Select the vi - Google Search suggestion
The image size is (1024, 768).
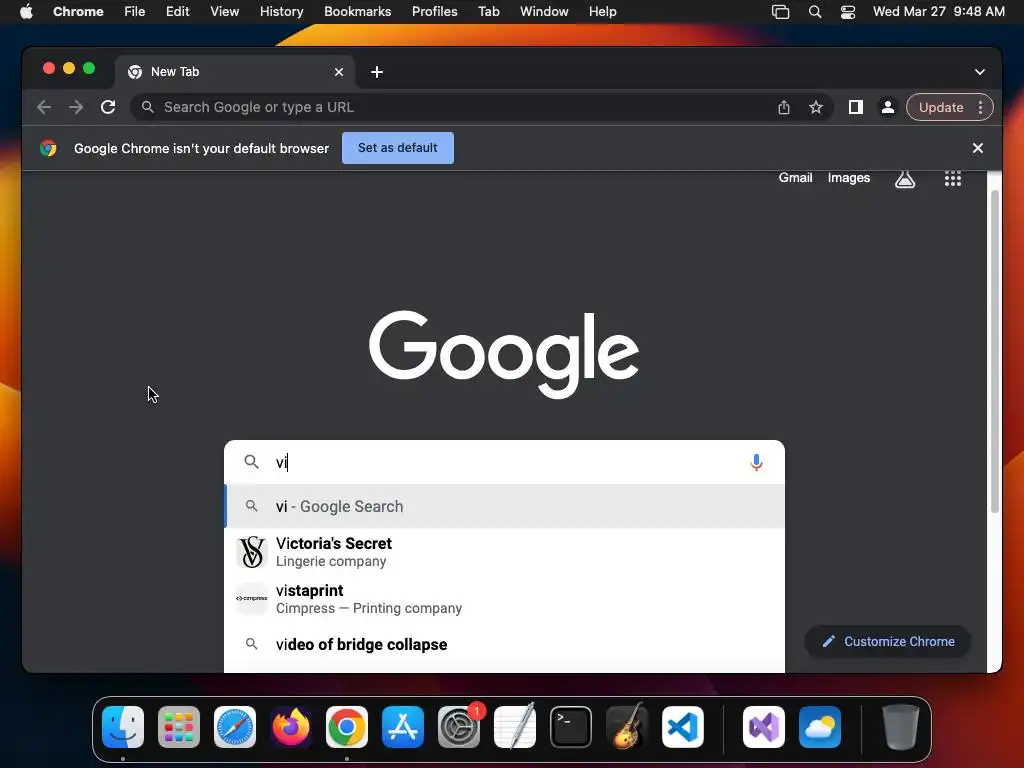pyautogui.click(x=504, y=506)
